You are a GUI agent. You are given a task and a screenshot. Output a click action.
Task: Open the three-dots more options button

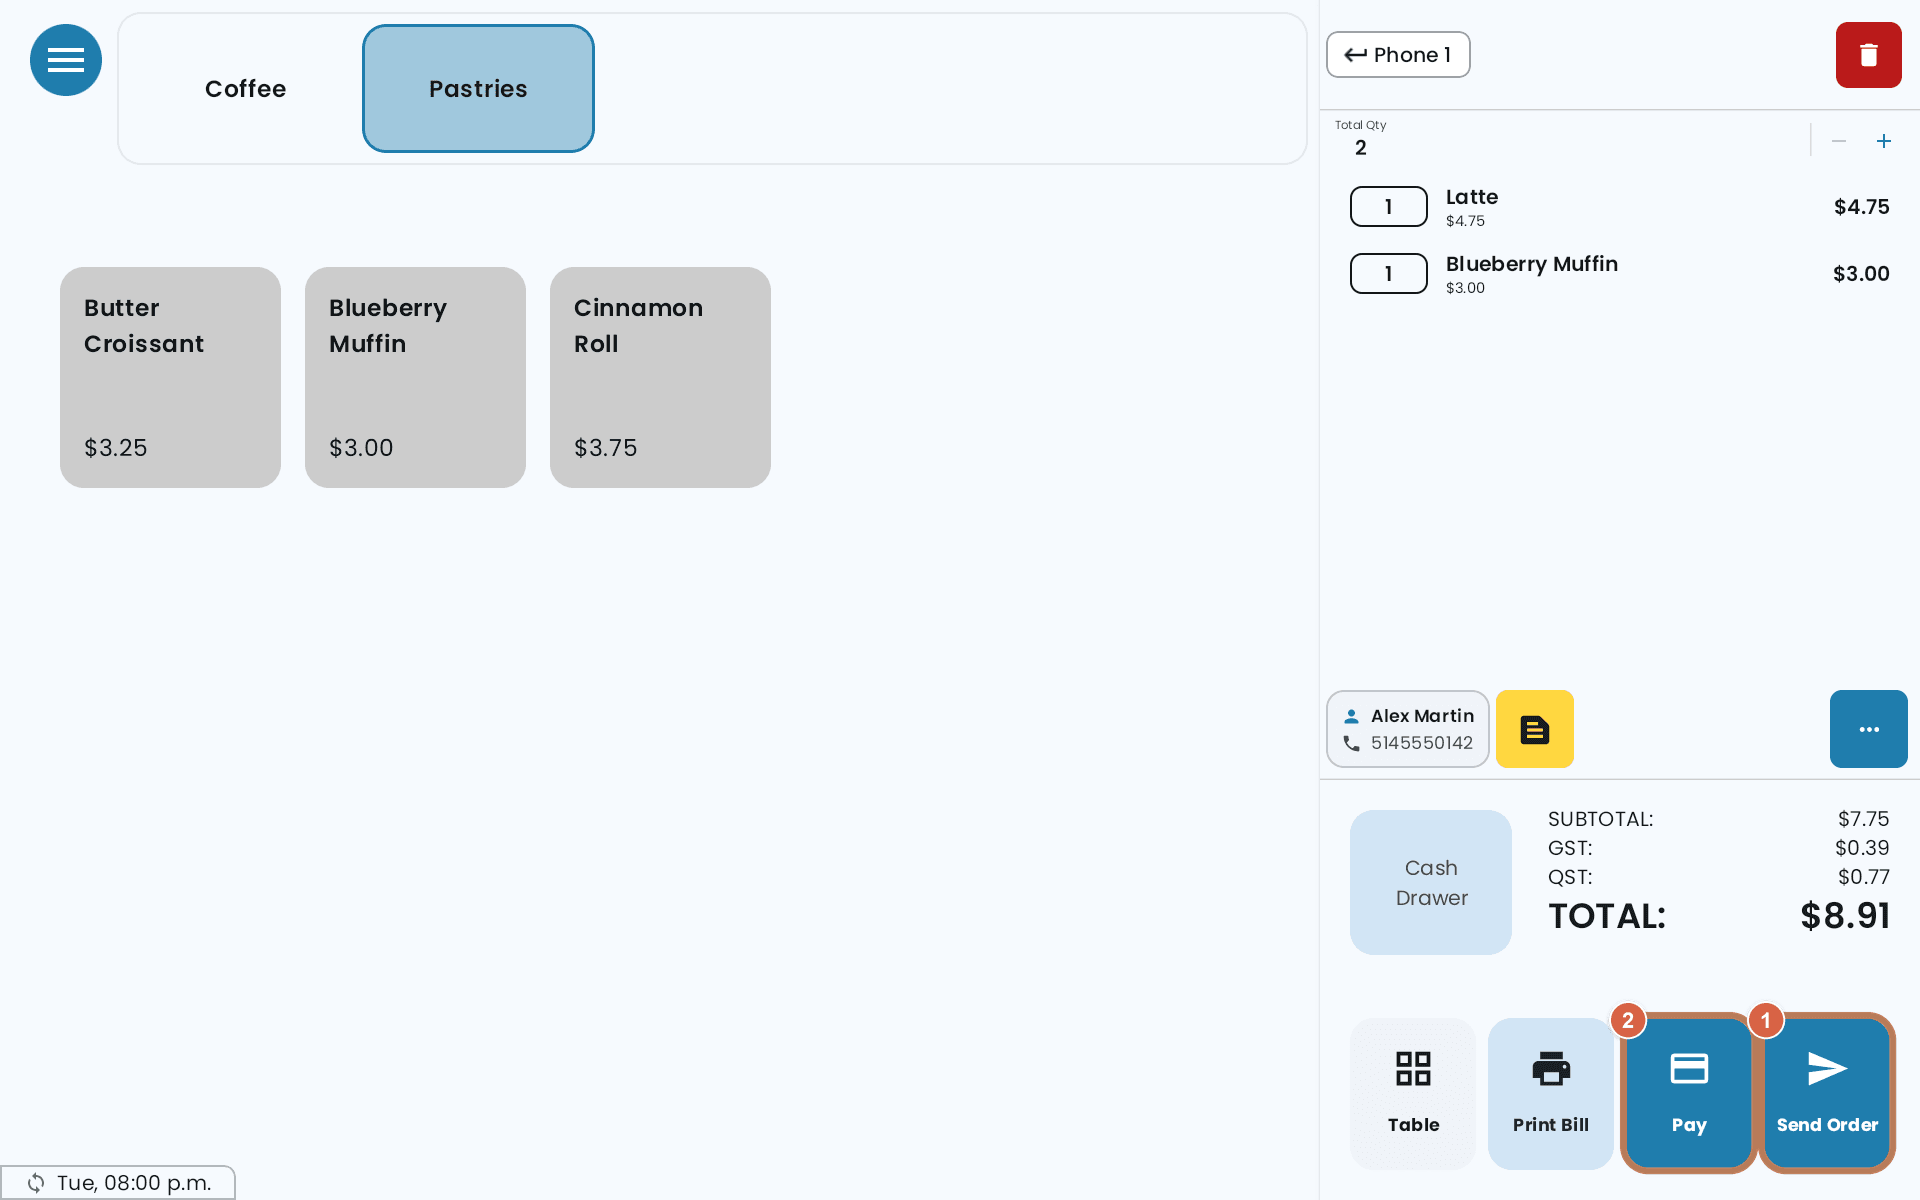(x=1868, y=729)
